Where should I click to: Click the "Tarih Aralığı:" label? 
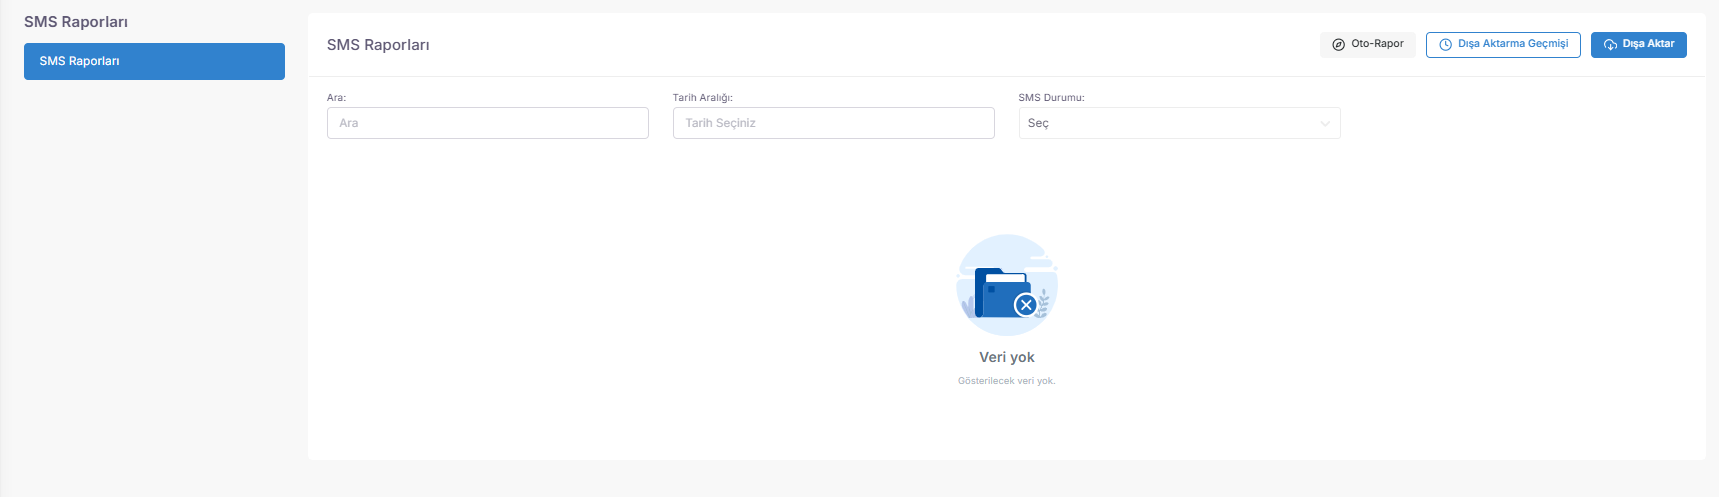point(703,98)
